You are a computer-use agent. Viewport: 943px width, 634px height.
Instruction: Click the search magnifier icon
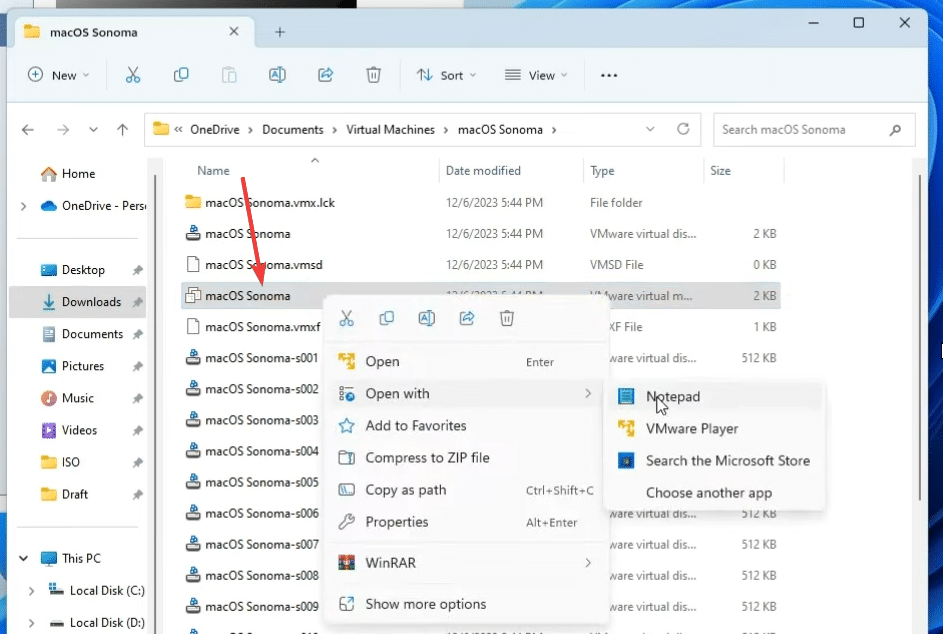point(895,129)
